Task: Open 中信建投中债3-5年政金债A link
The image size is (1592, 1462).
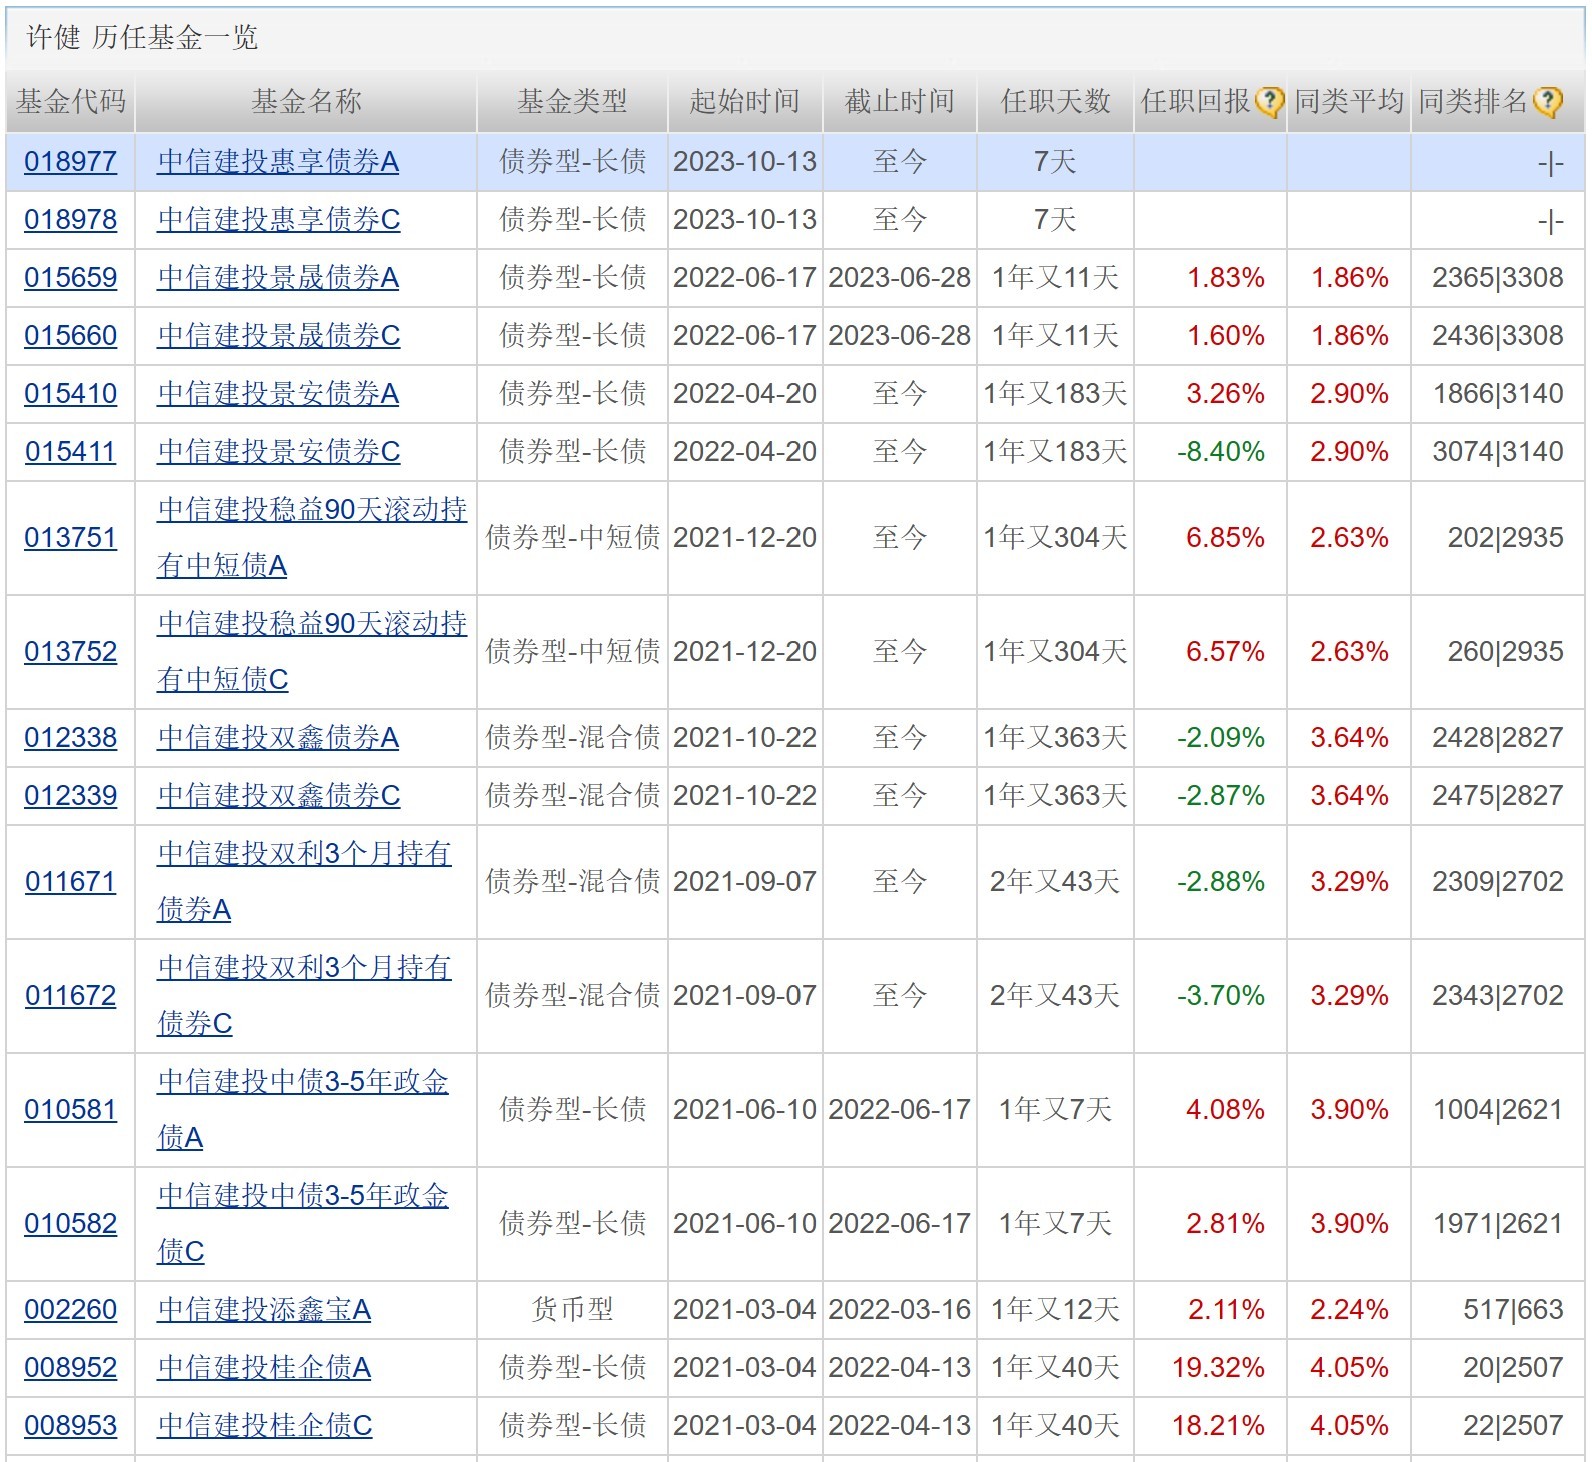Action: tap(303, 1110)
